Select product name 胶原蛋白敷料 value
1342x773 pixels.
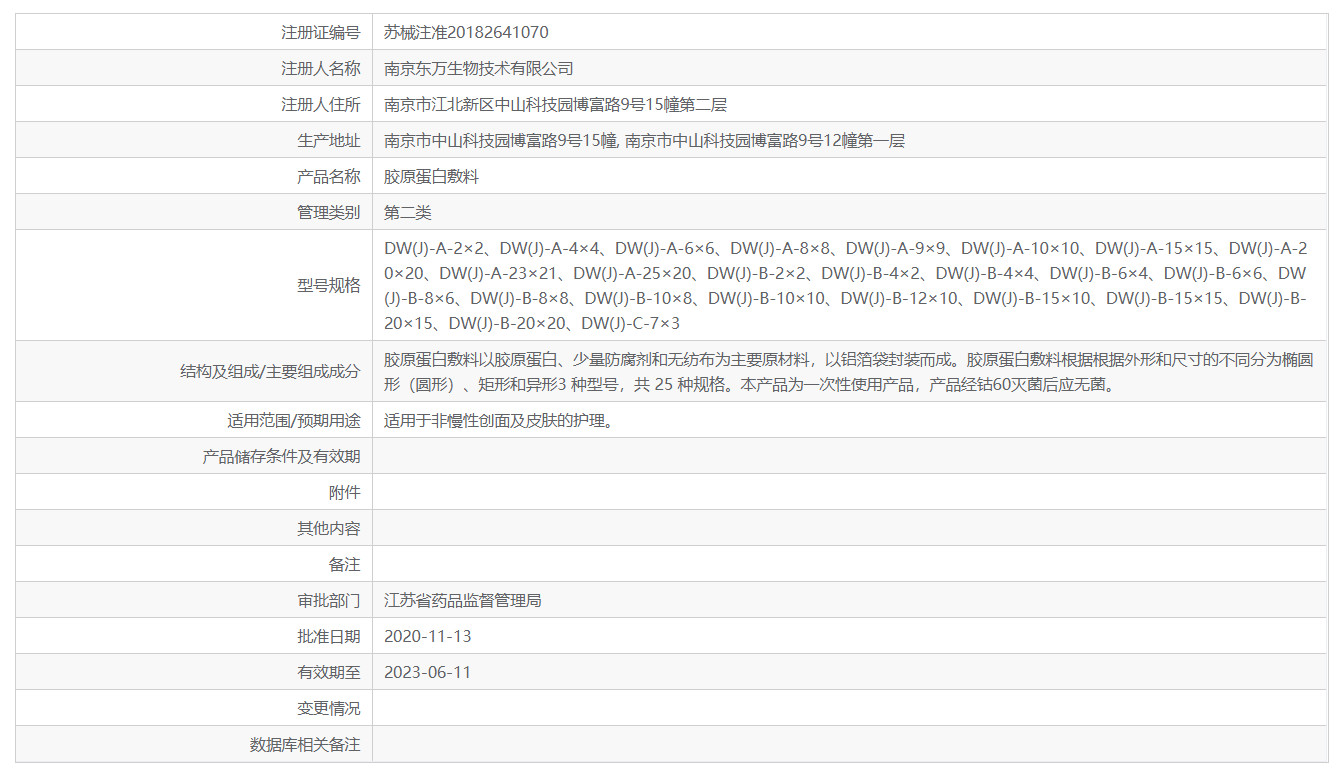432,176
